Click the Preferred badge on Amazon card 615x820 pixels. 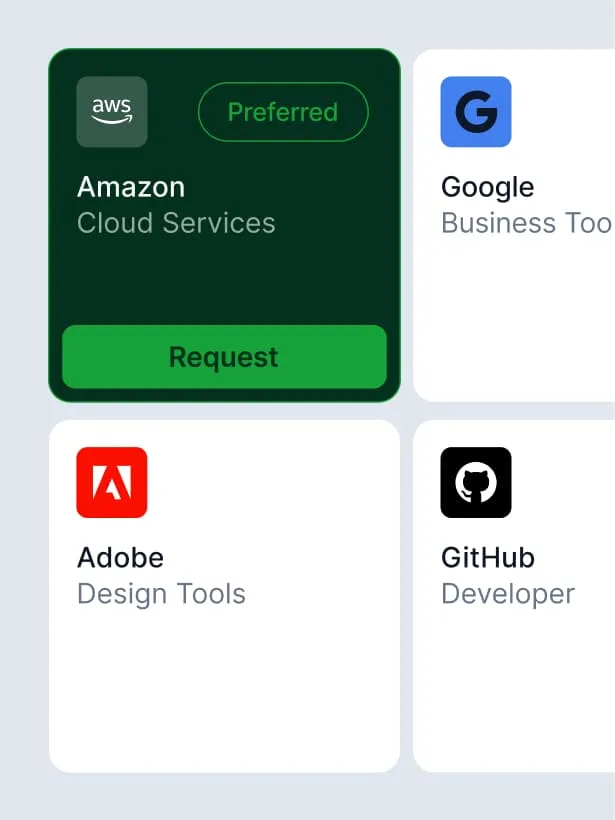click(x=283, y=112)
